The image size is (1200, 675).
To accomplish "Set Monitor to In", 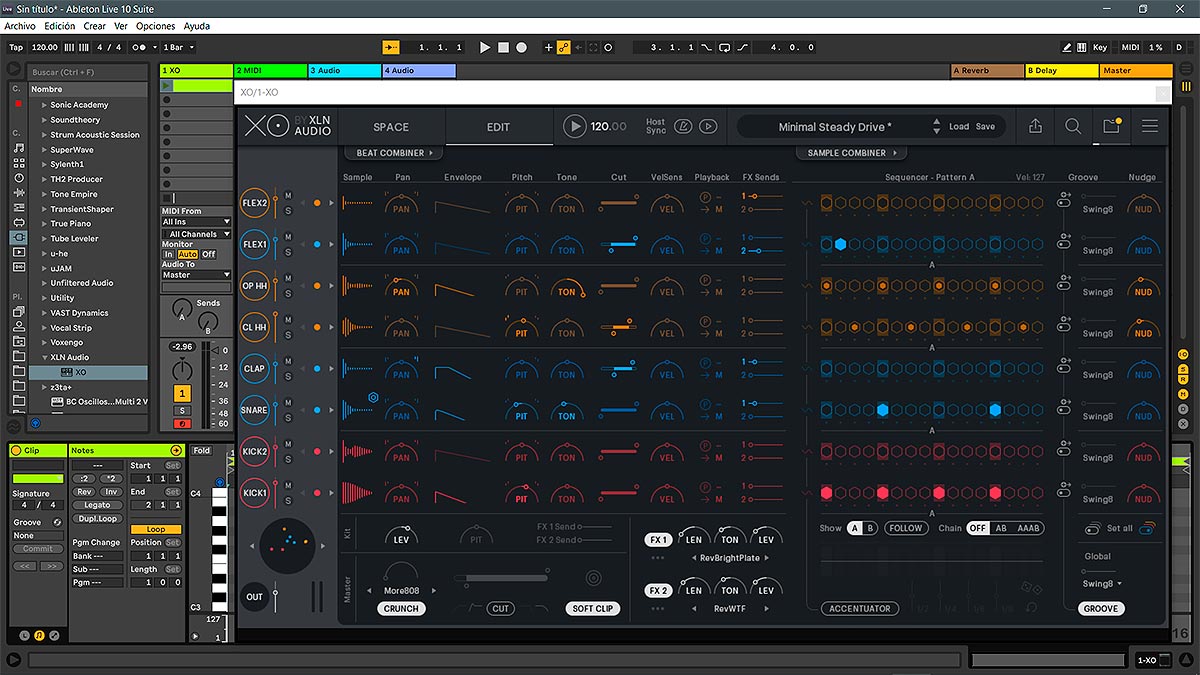I will point(168,255).
